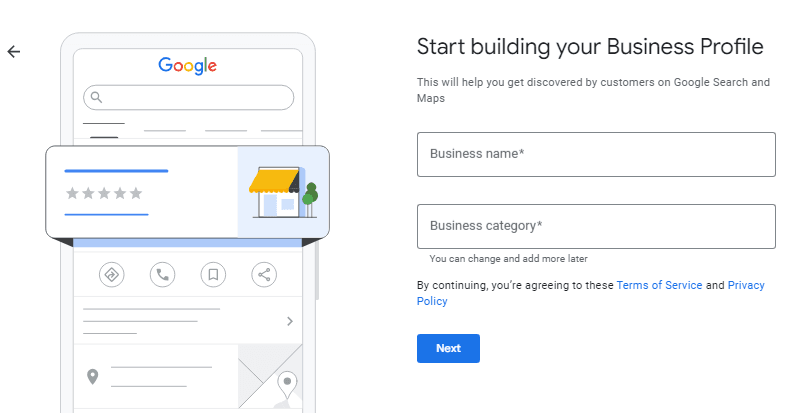Go back using the left arrow

[x=14, y=52]
